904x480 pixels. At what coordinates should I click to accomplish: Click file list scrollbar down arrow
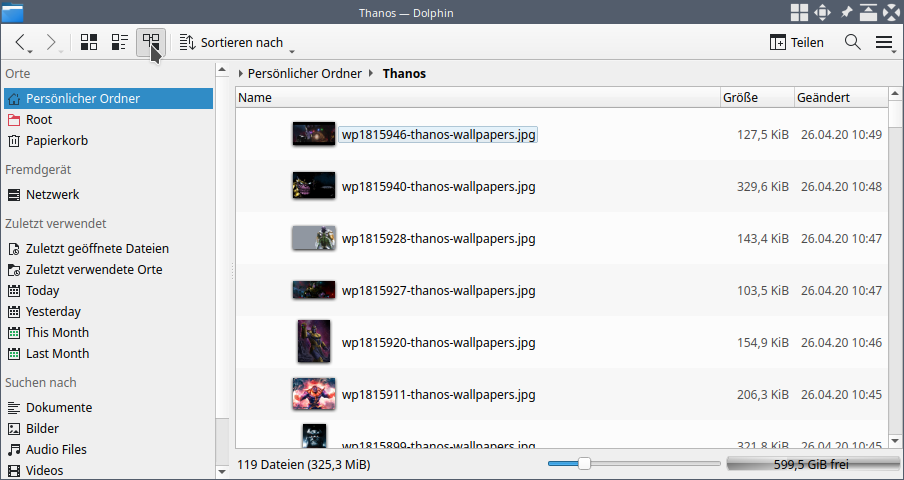tap(895, 441)
